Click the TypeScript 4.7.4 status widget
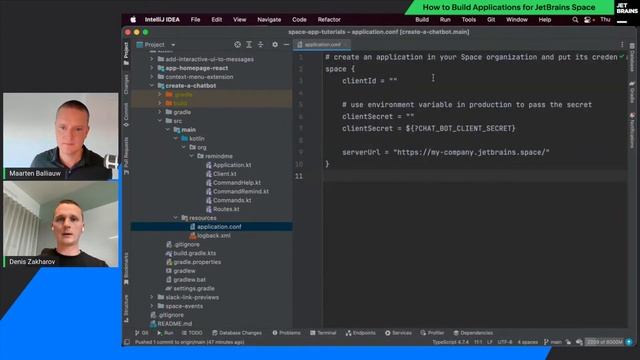640x360 pixels. [x=451, y=342]
